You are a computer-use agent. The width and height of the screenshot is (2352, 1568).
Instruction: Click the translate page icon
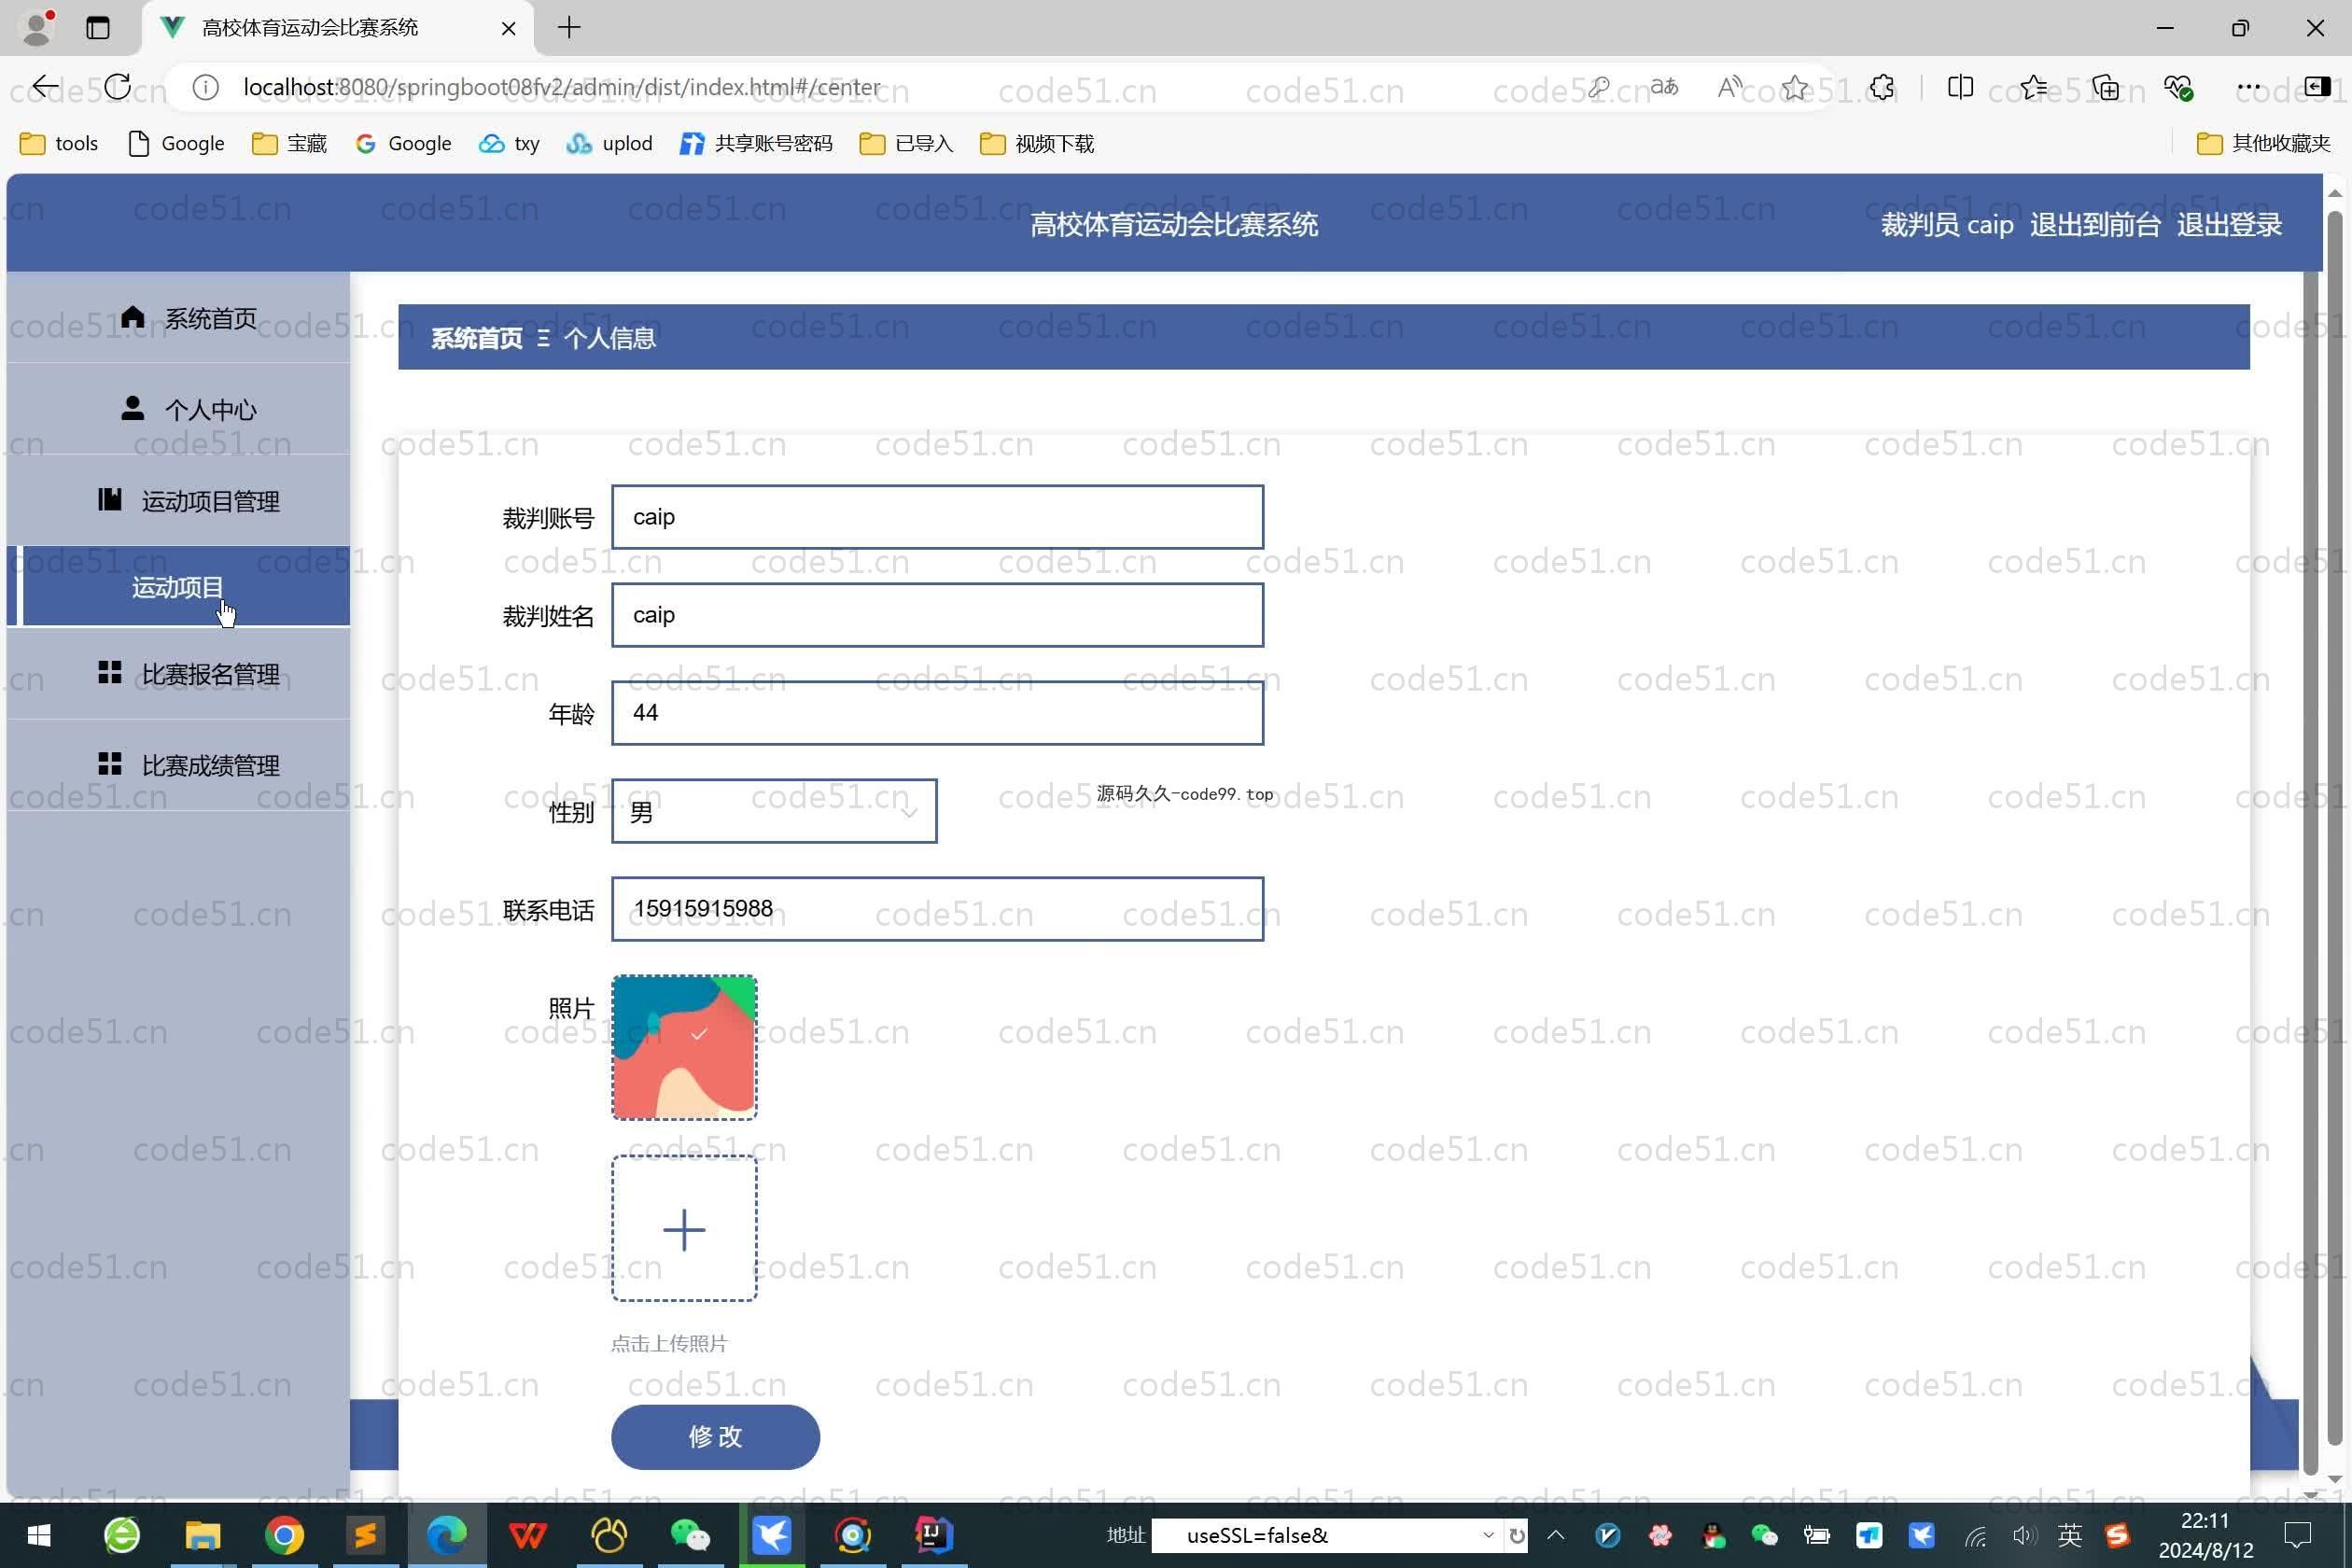[1664, 87]
